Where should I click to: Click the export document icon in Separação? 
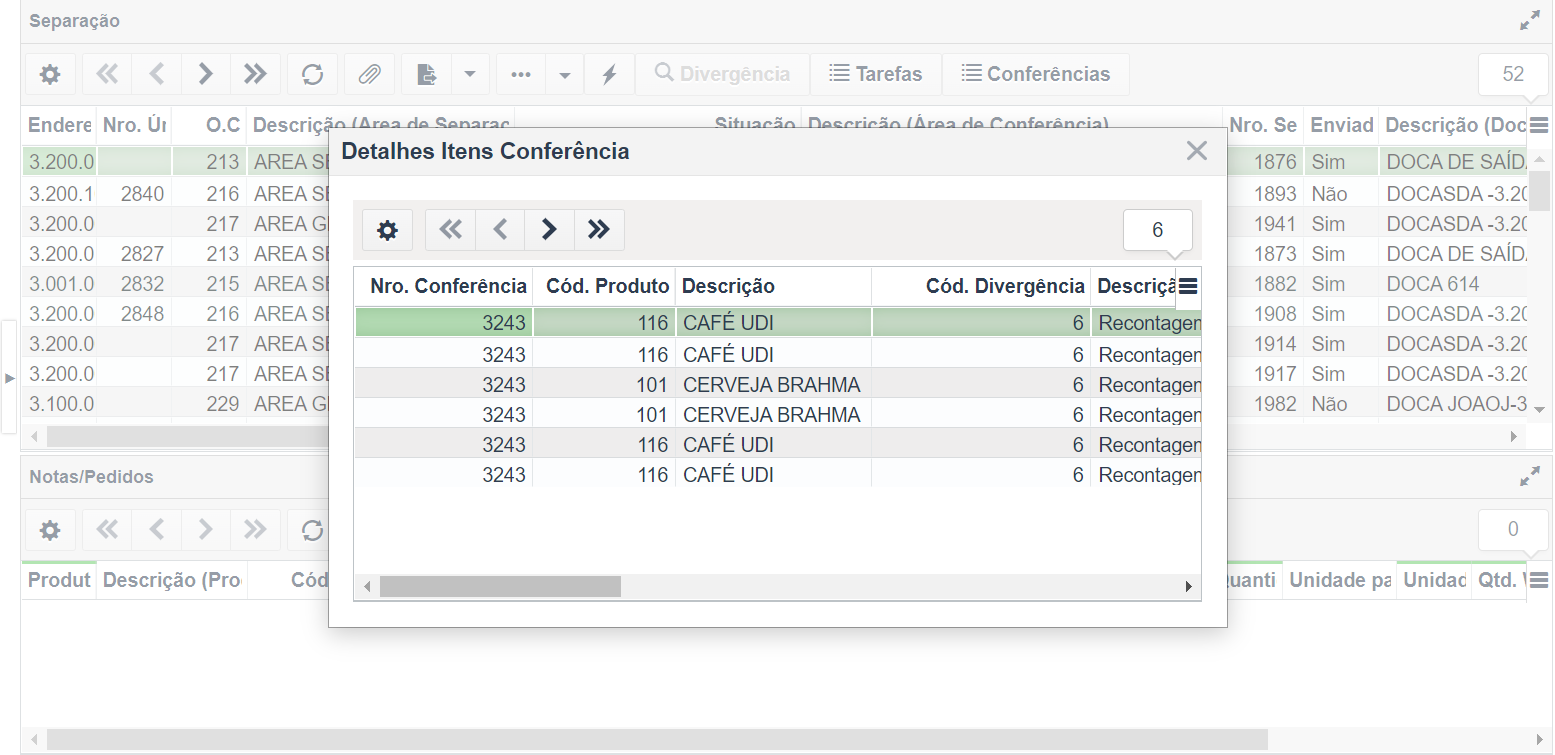coord(427,74)
